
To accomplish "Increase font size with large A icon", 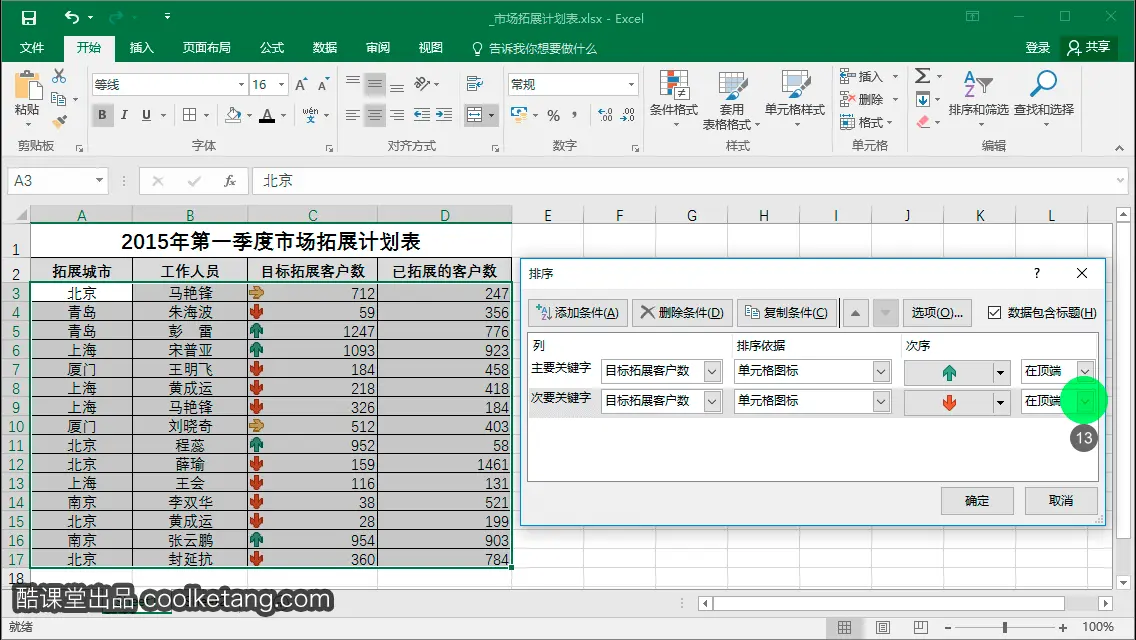I will click(x=301, y=85).
